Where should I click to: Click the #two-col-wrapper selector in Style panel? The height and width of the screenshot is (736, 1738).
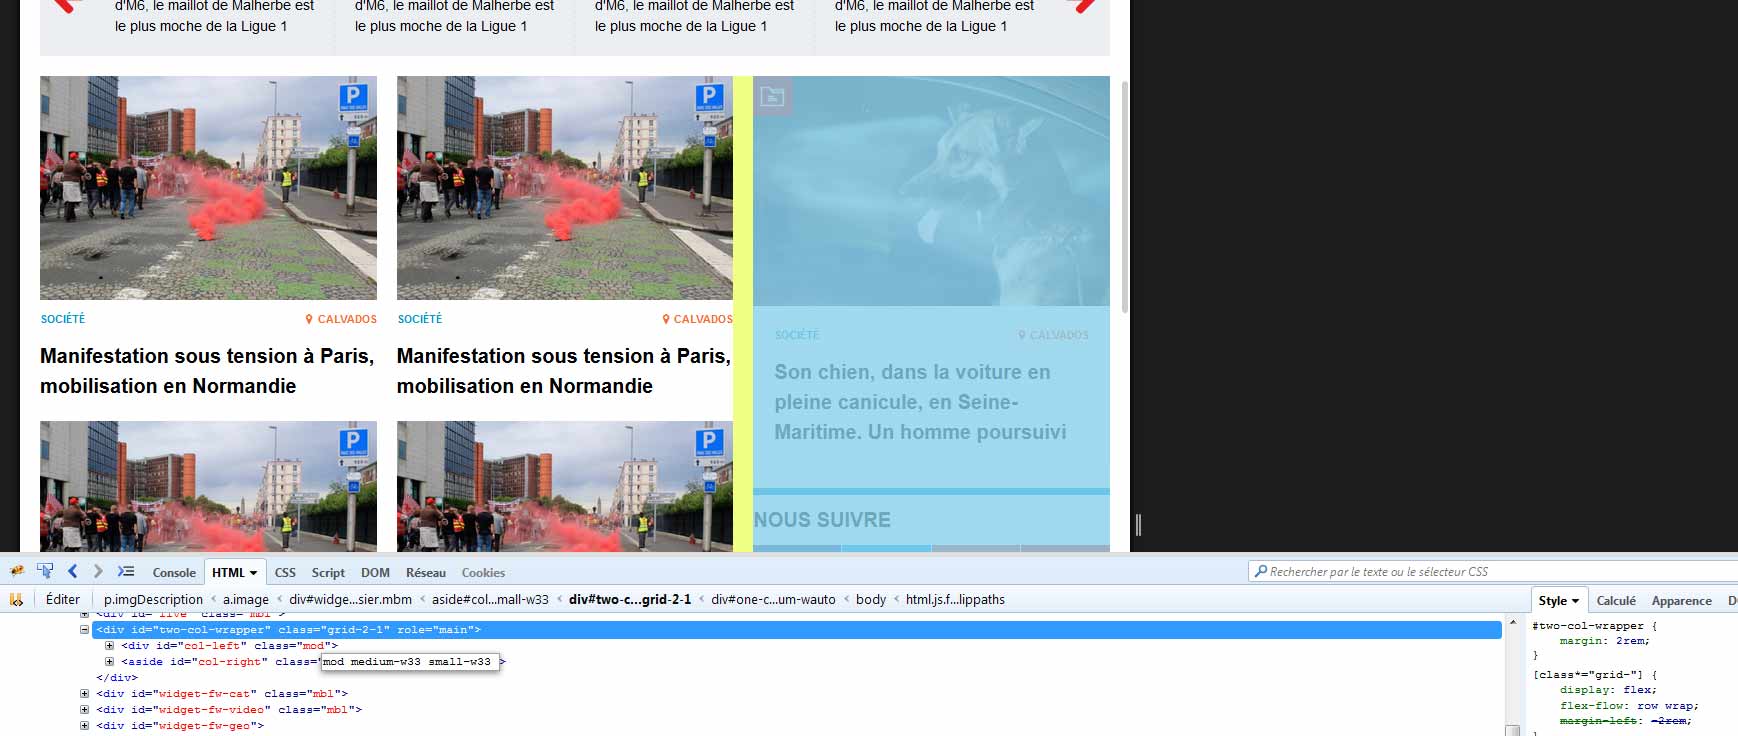[x=1587, y=626]
